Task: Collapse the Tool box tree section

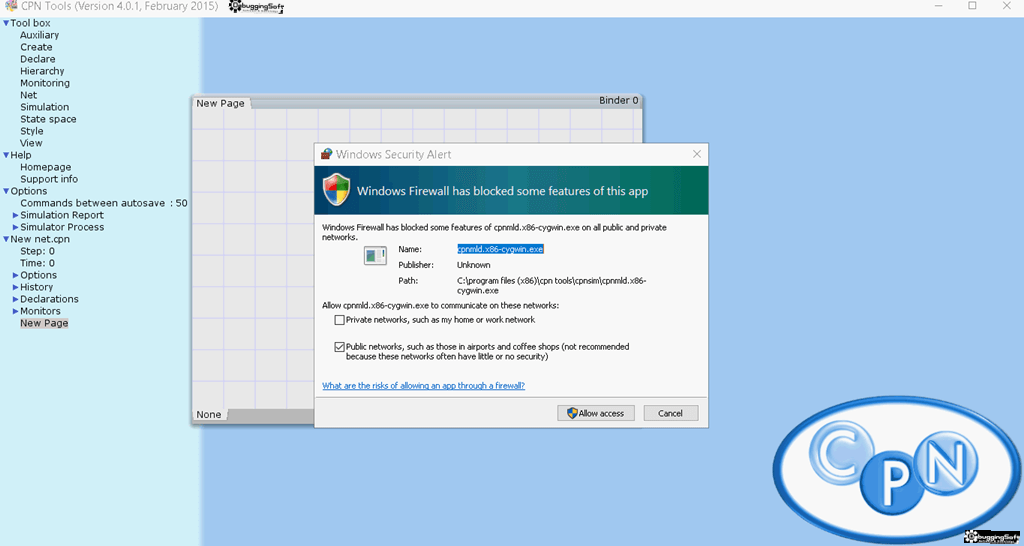Action: click(6, 24)
